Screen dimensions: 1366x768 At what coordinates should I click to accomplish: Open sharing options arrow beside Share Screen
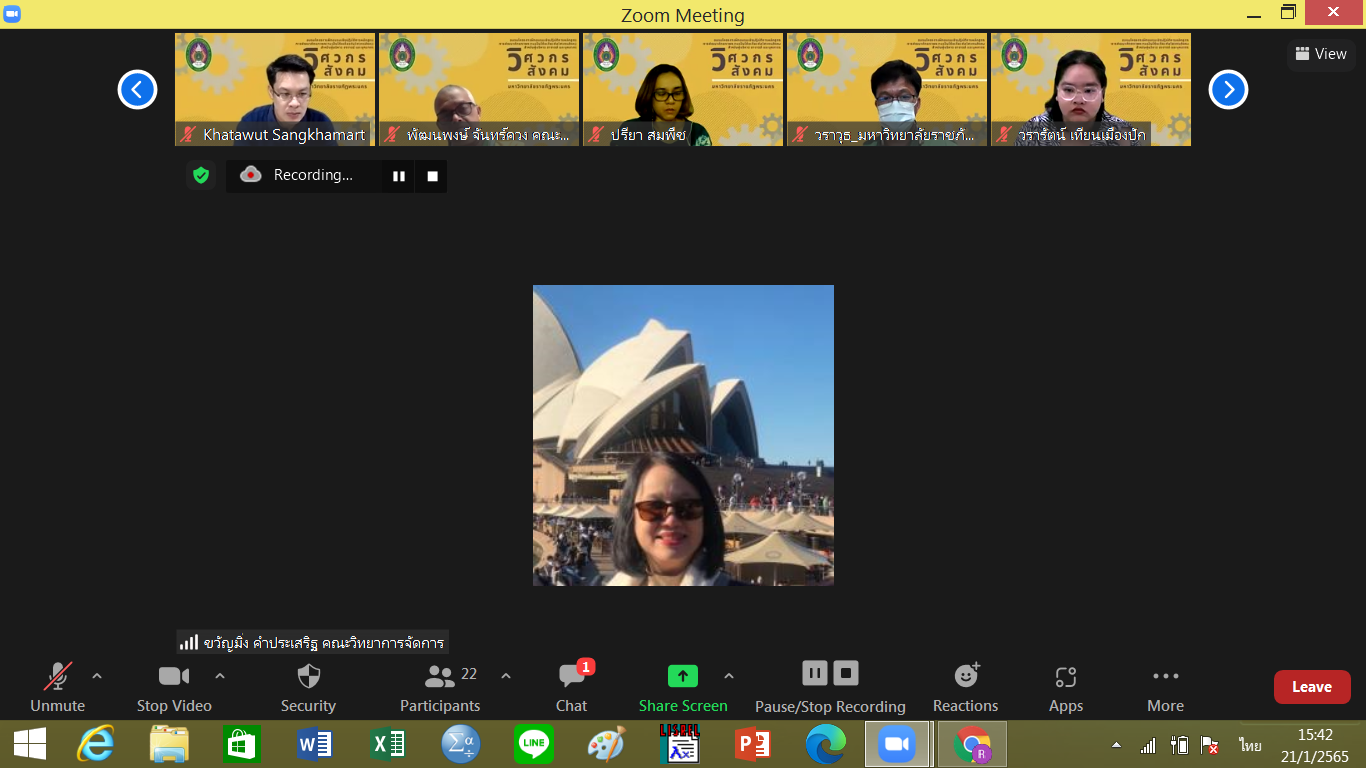click(x=729, y=676)
